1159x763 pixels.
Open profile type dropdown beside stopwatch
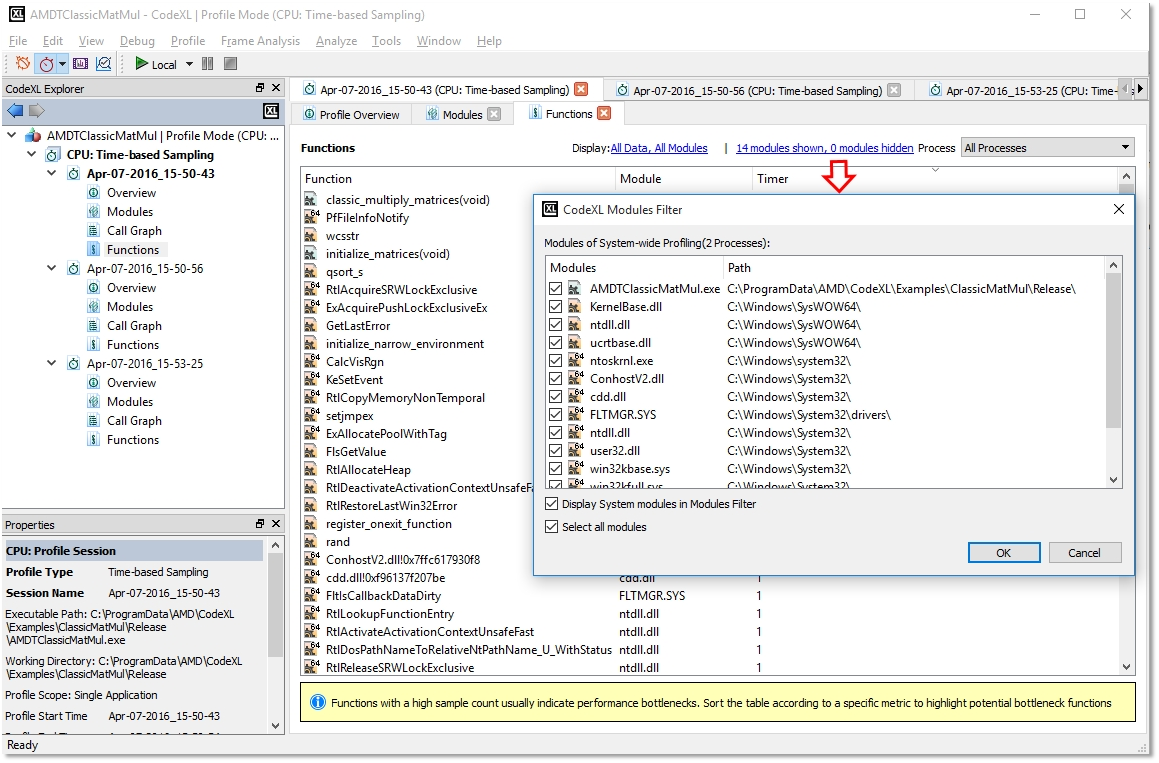coord(62,64)
